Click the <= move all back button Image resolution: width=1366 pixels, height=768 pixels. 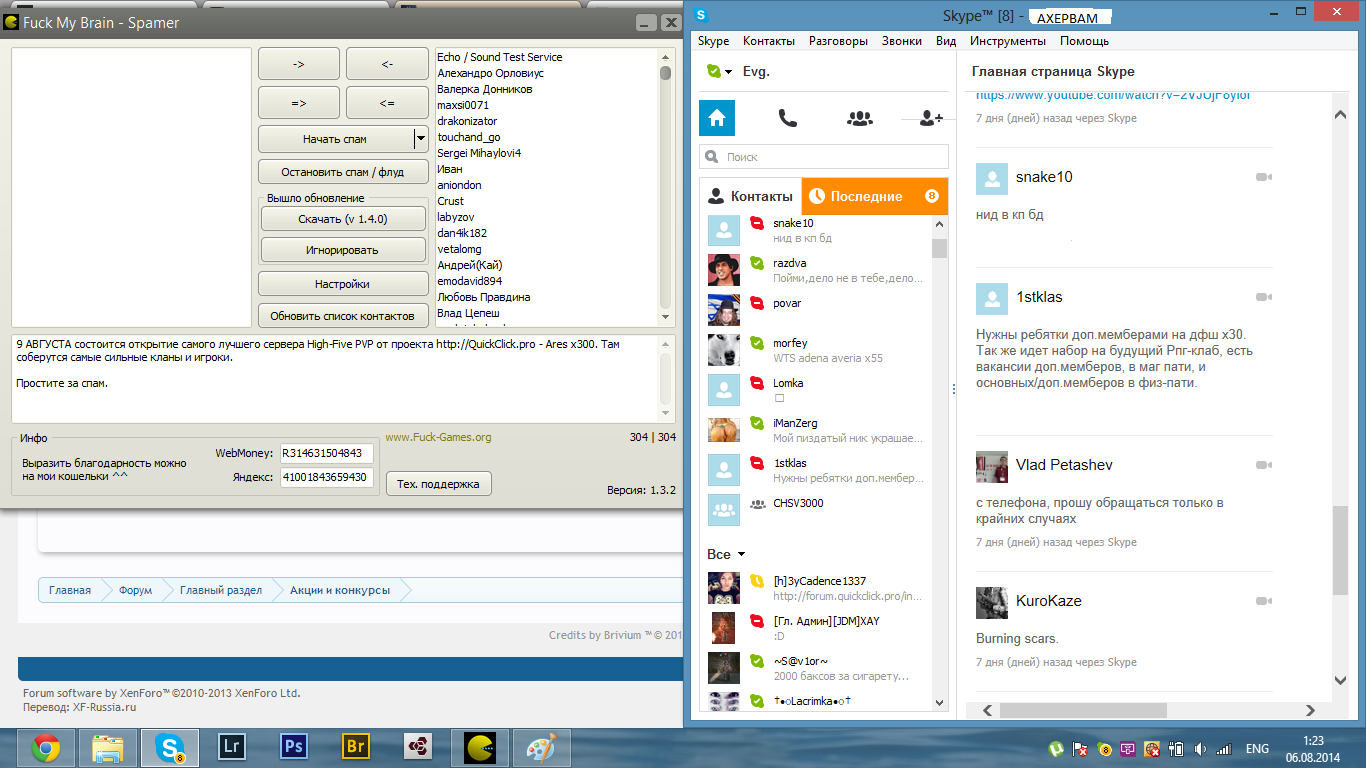pyautogui.click(x=387, y=103)
